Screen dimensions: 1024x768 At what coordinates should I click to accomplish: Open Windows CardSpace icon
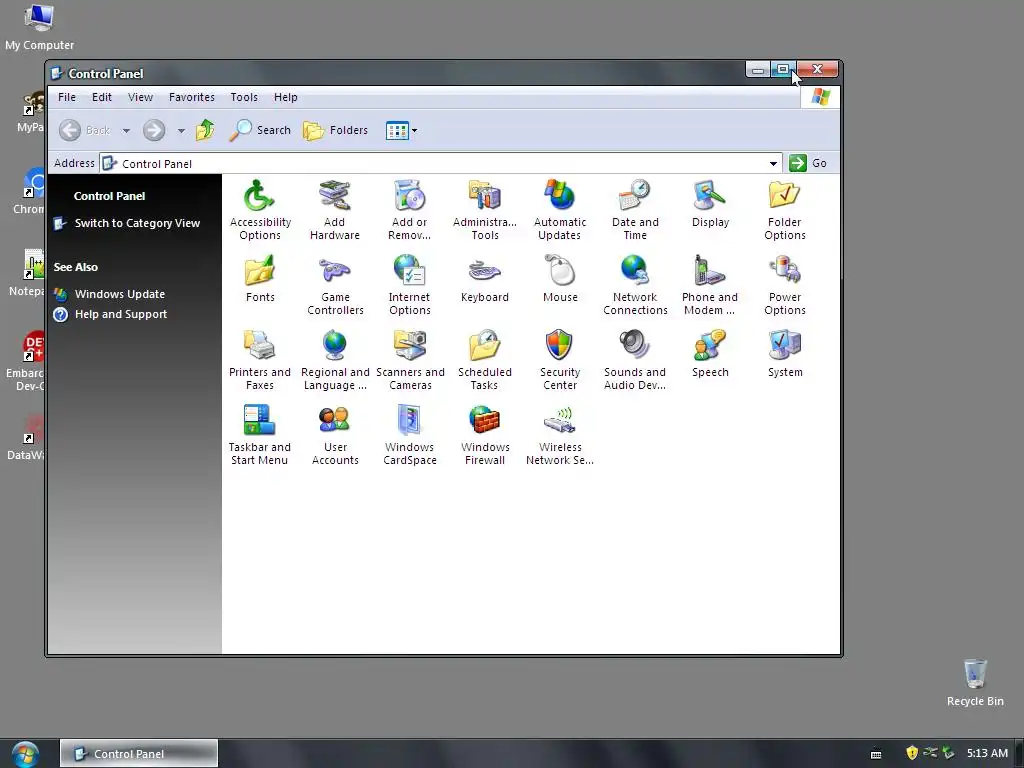click(409, 435)
